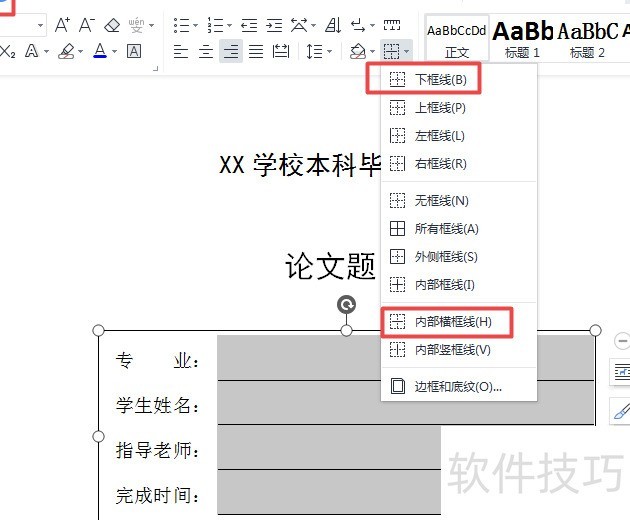Toggle the highlighted align right button
The height and width of the screenshot is (520, 630).
point(231,51)
